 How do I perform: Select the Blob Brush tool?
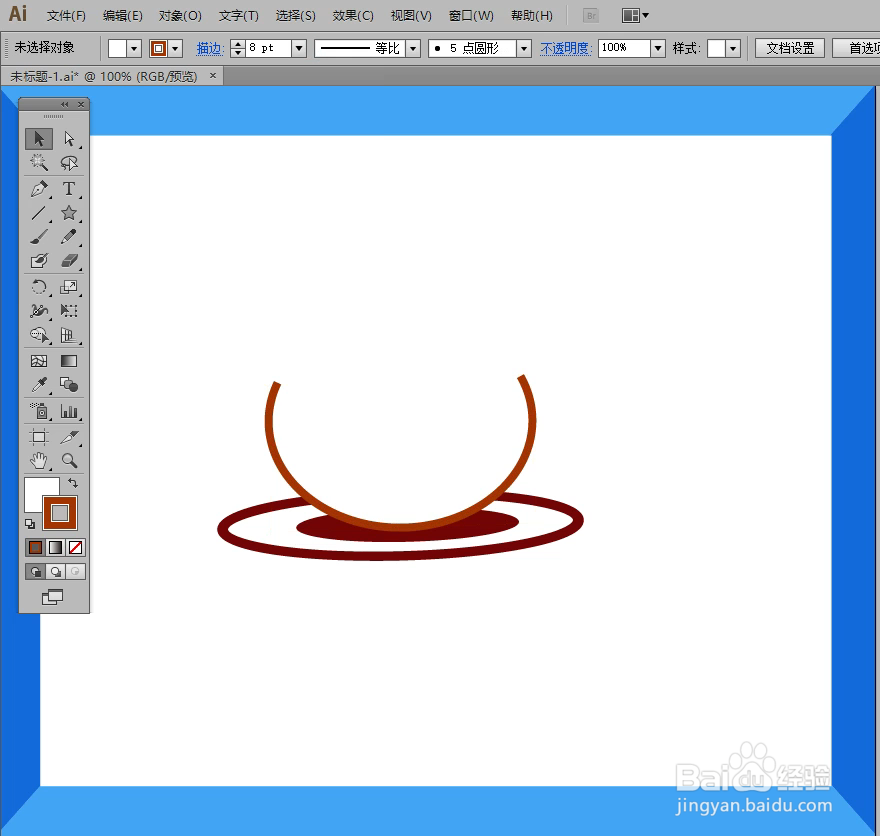[39, 261]
